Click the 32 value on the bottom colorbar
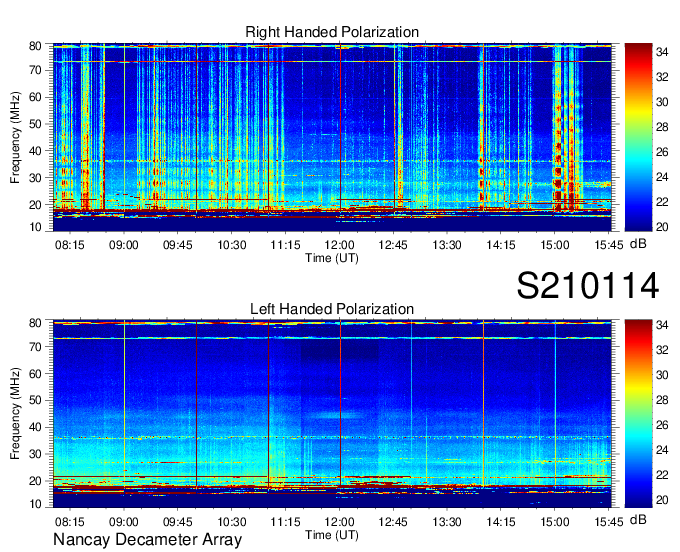The height and width of the screenshot is (552, 680). coord(662,350)
